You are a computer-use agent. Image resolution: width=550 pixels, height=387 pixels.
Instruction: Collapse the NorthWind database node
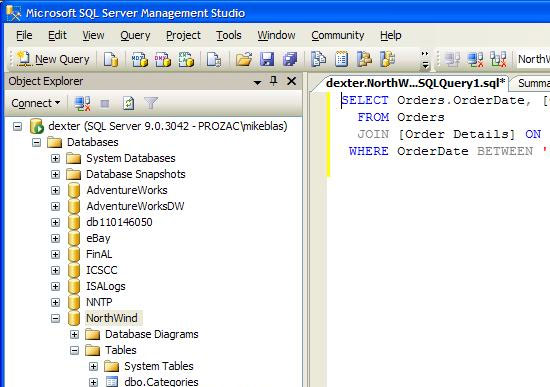pos(55,318)
